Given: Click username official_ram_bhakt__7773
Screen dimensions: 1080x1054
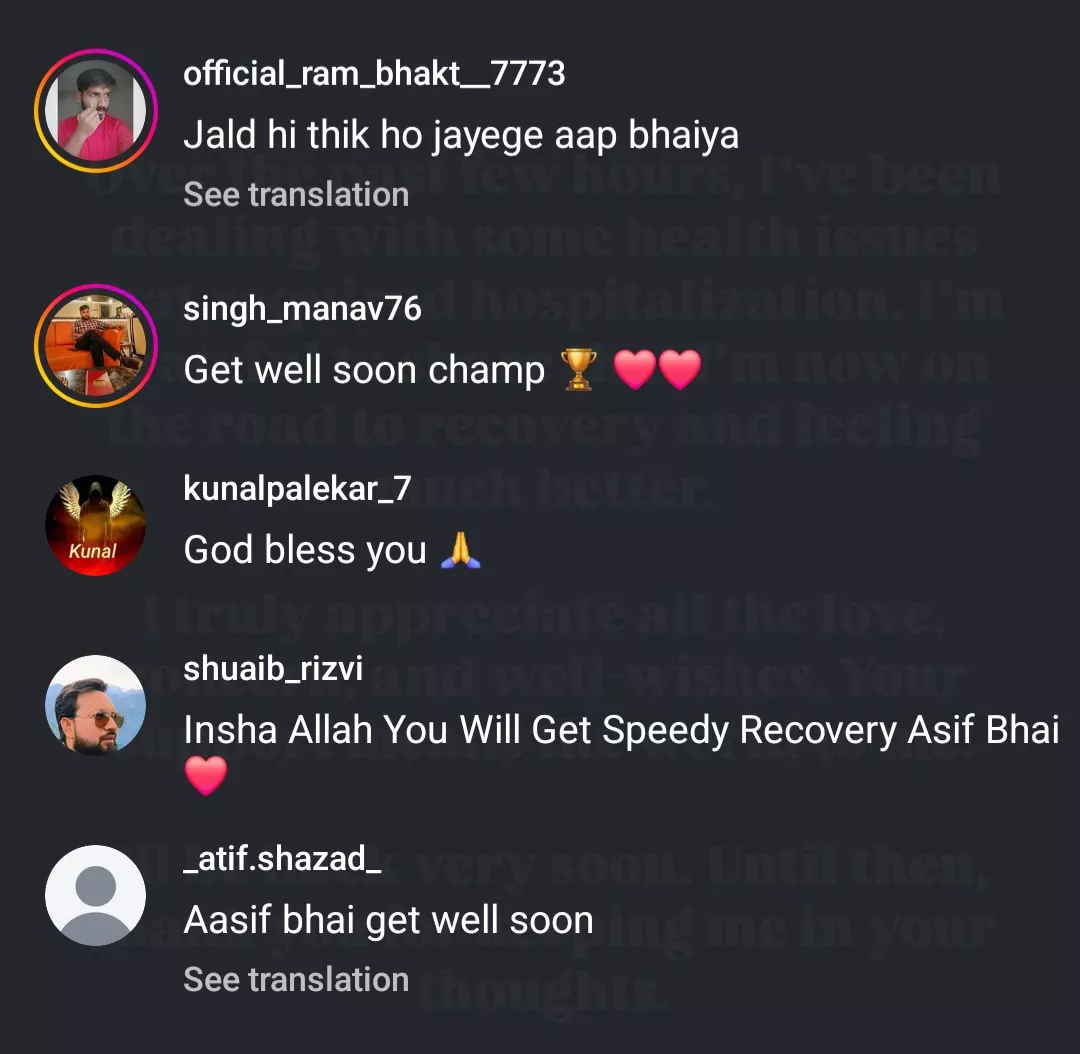Looking at the screenshot, I should [x=374, y=73].
